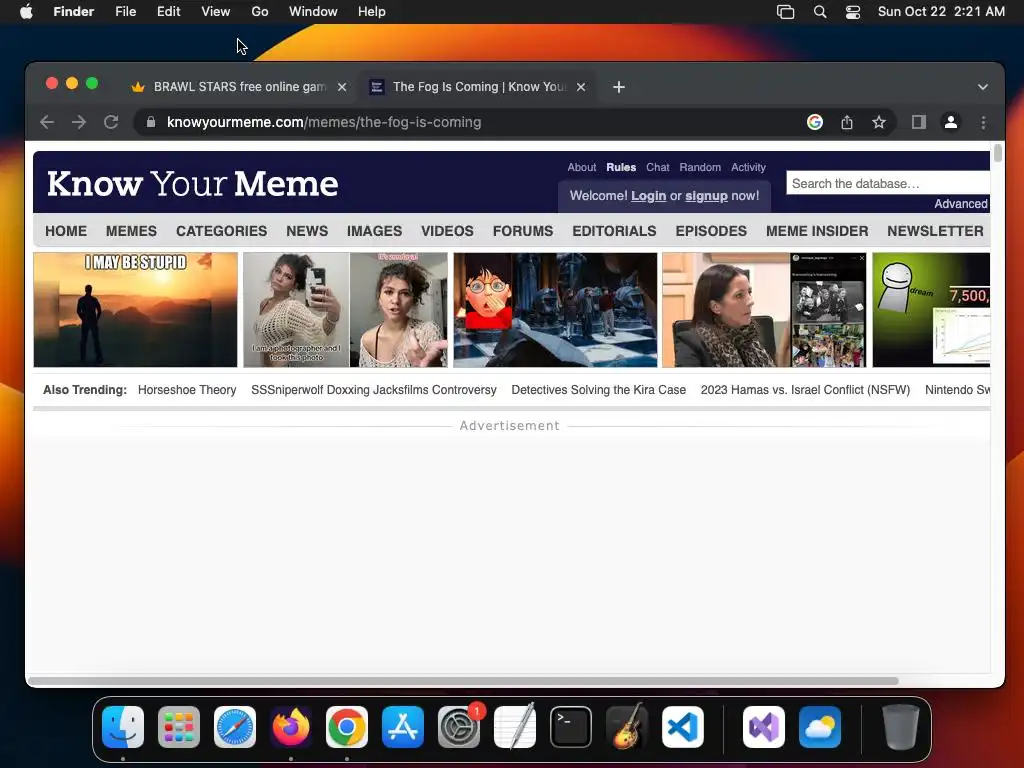Open a new tab with plus button
This screenshot has height=768, width=1024.
click(x=619, y=87)
